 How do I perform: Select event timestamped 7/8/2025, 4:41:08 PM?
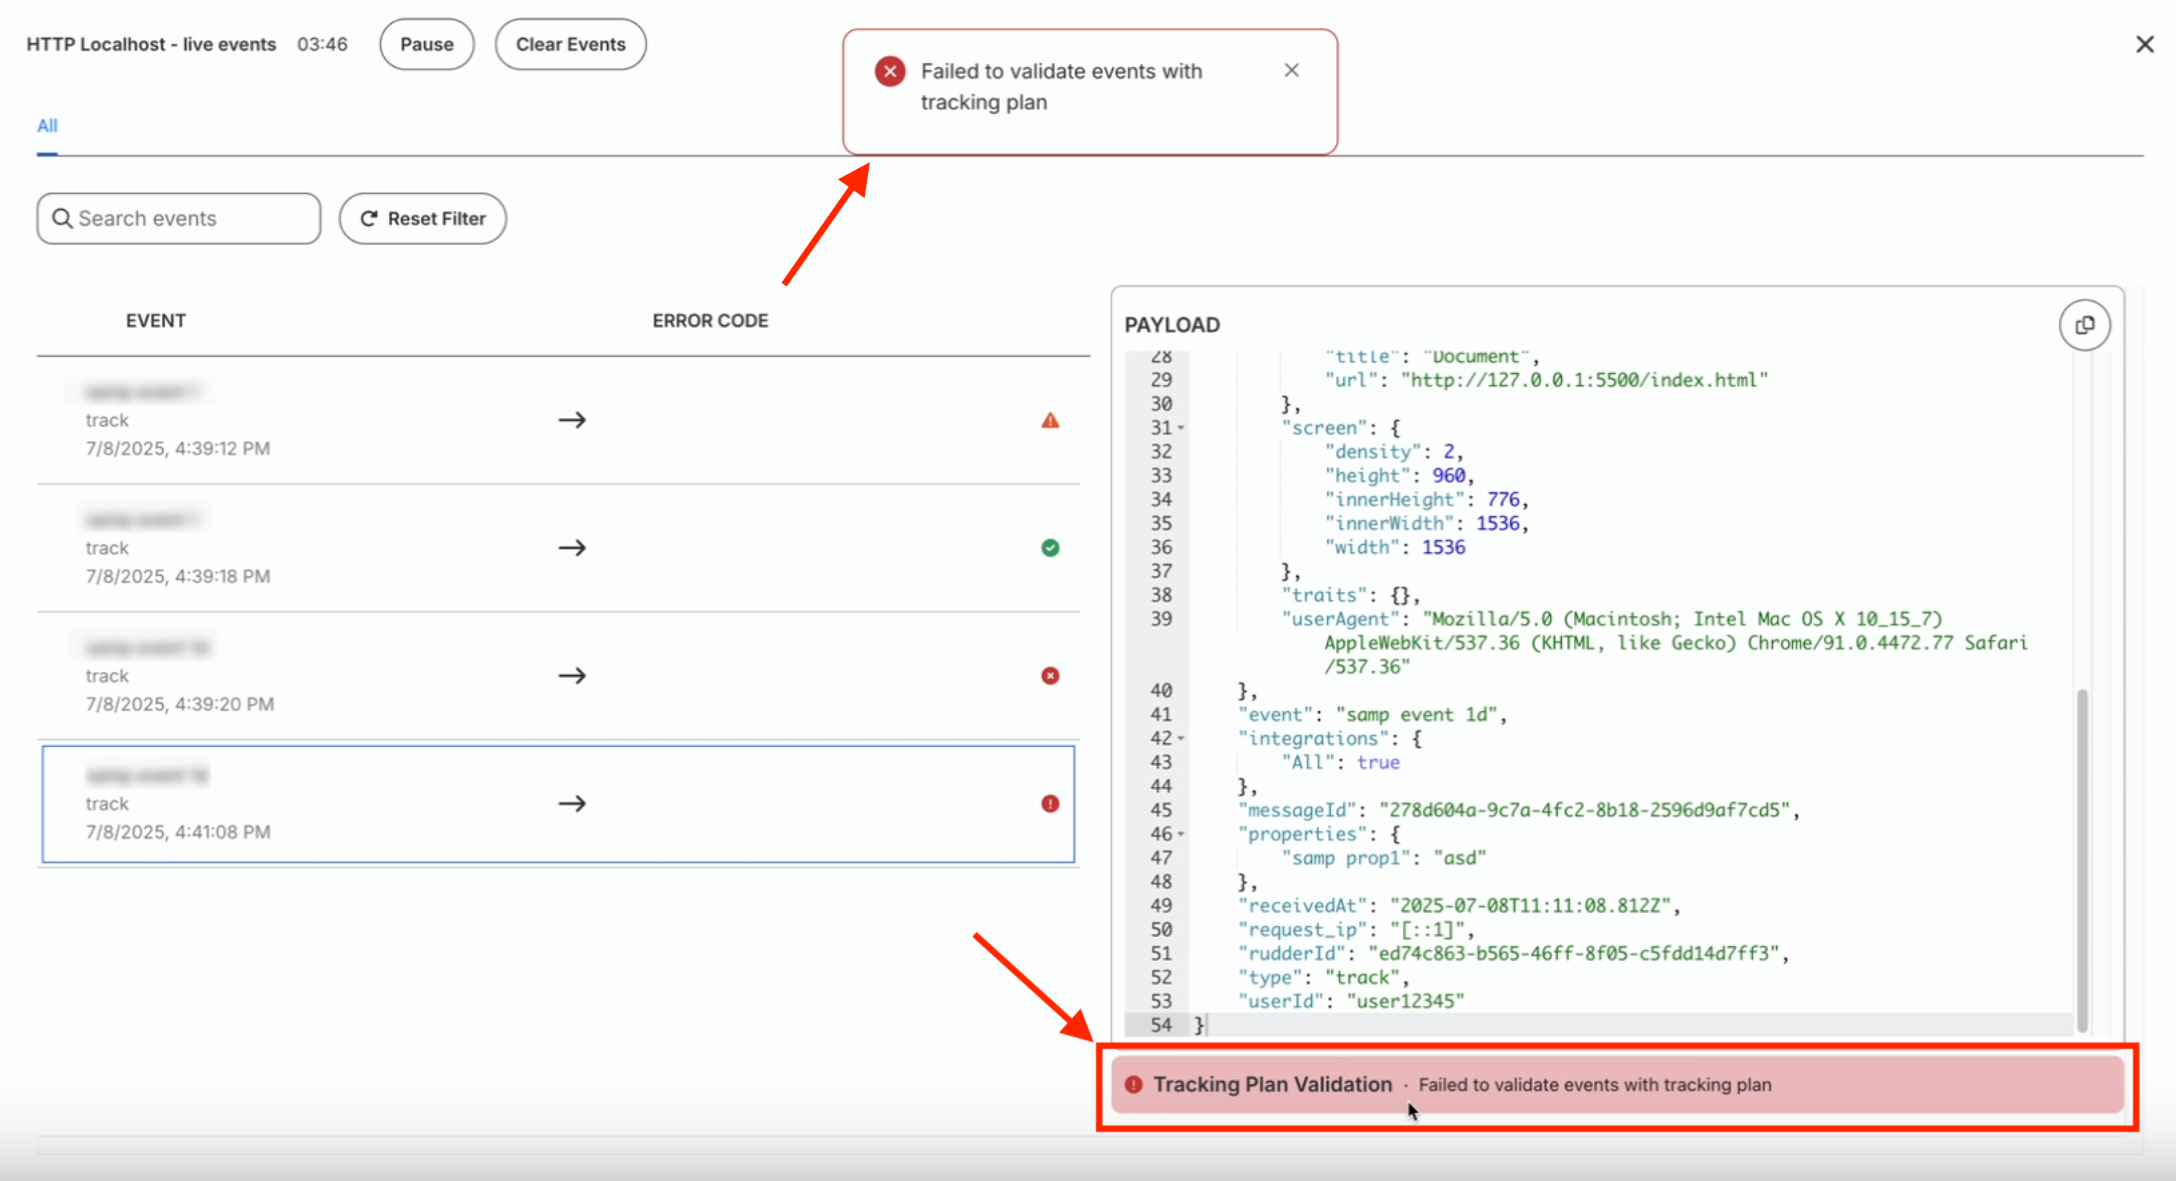pyautogui.click(x=558, y=804)
